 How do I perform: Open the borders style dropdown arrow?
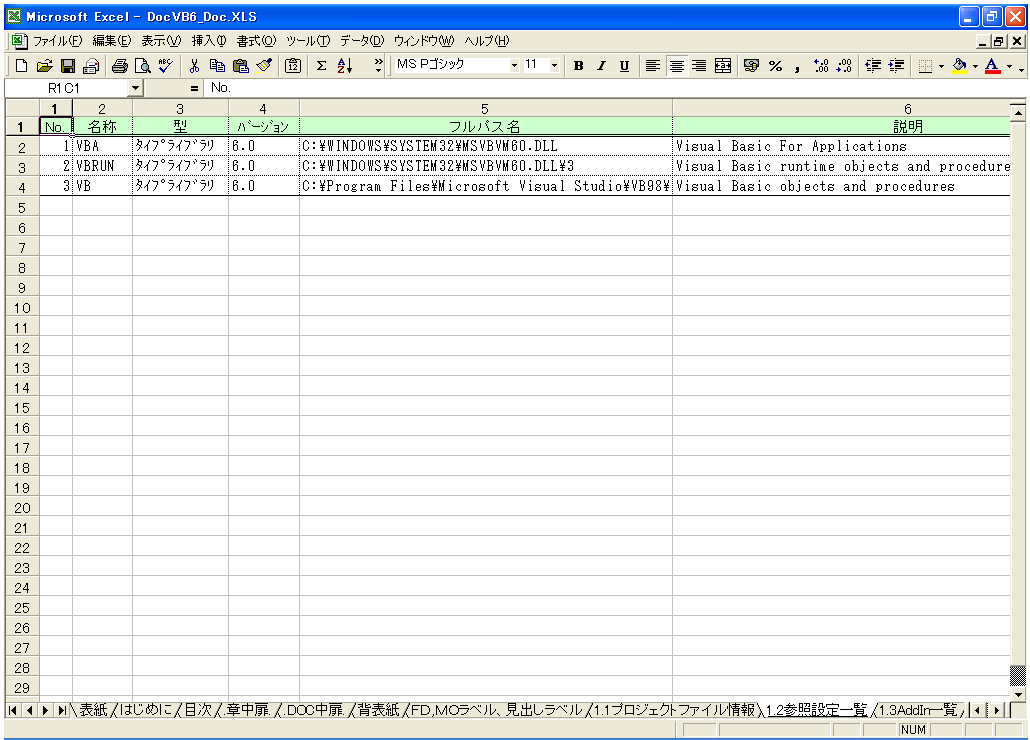[941, 66]
